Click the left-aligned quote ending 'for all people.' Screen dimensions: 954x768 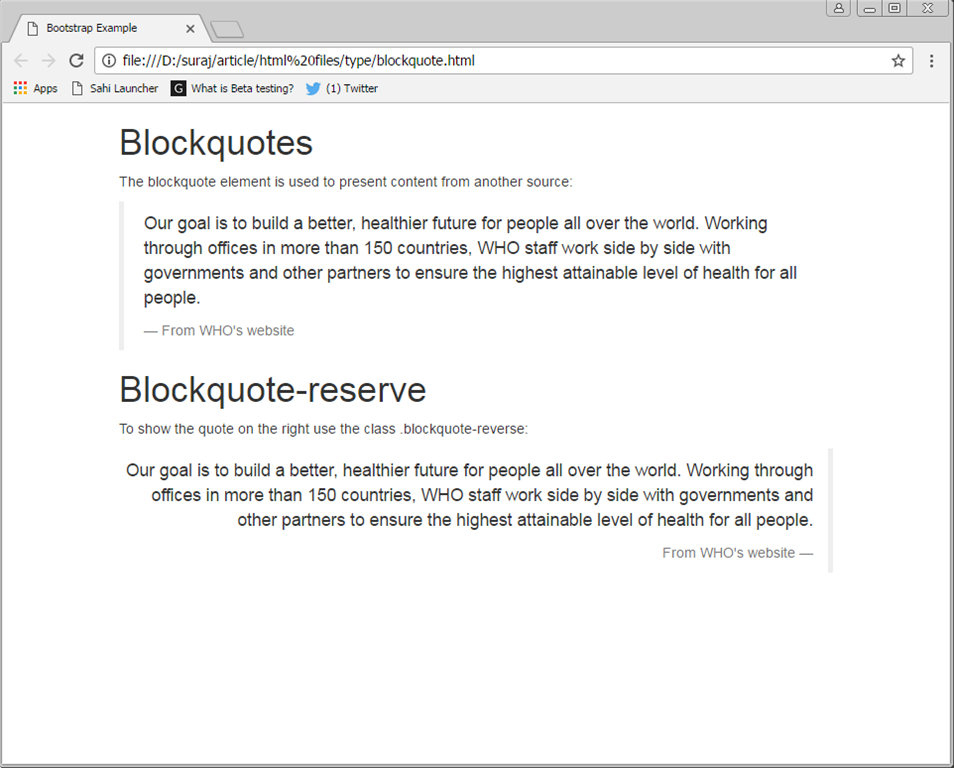(470, 260)
